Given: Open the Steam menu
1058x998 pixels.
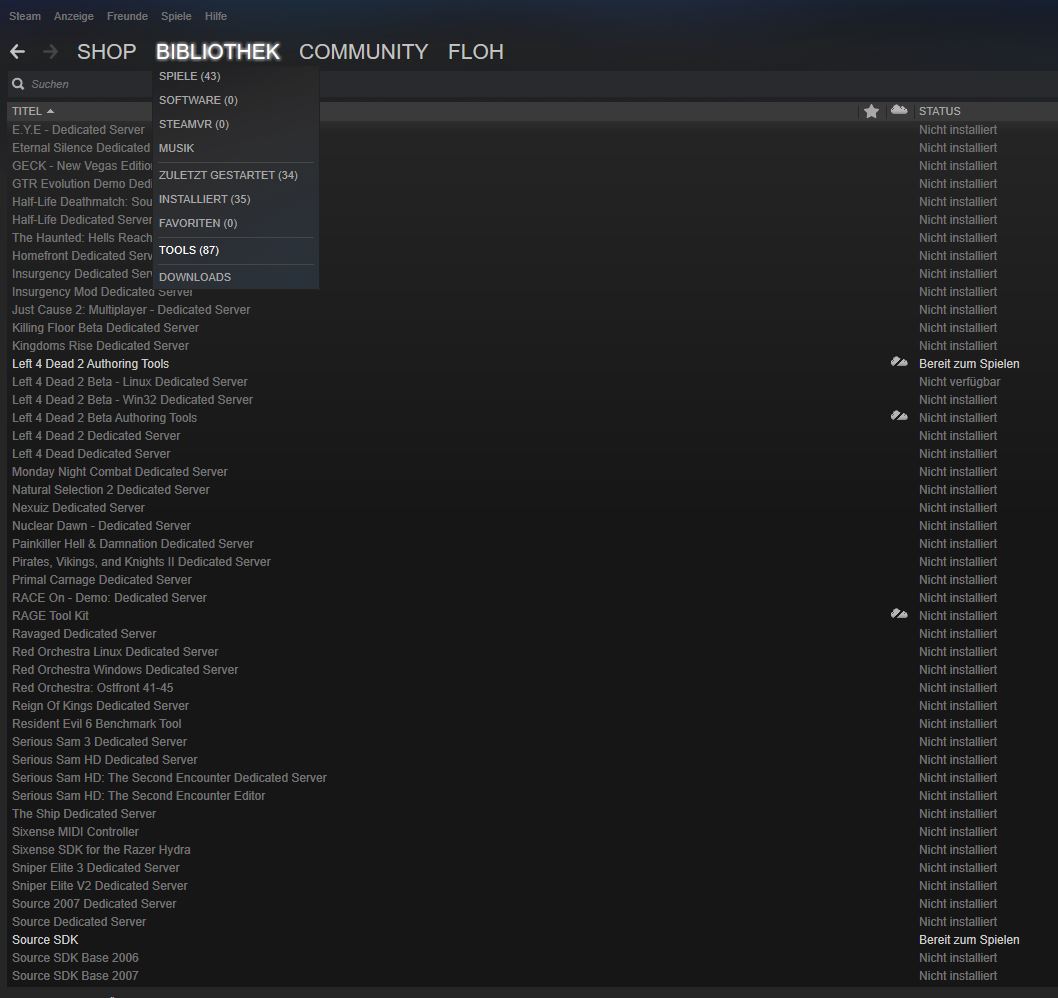Looking at the screenshot, I should pyautogui.click(x=25, y=16).
